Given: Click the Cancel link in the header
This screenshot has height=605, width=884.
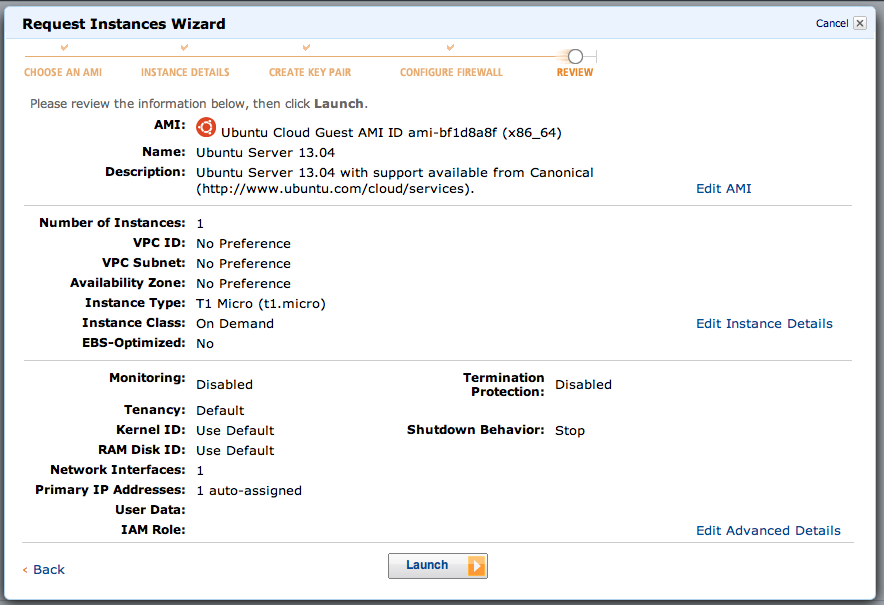Looking at the screenshot, I should pyautogui.click(x=831, y=23).
